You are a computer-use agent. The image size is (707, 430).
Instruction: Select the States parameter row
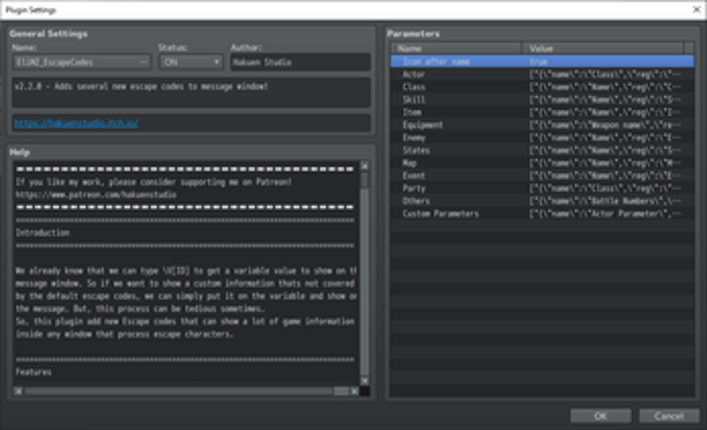point(542,150)
